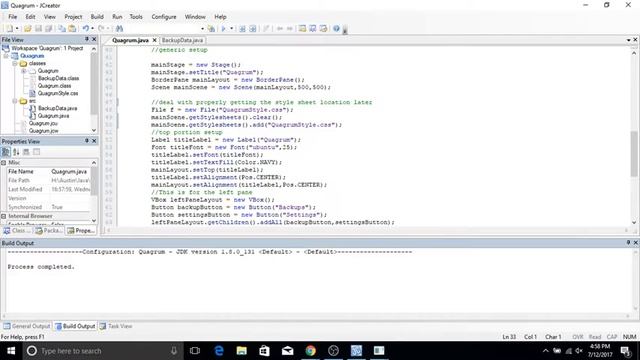Select Quagrum.jcu in file tree
Image resolution: width=640 pixels, height=360 pixels.
pyautogui.click(x=43, y=123)
